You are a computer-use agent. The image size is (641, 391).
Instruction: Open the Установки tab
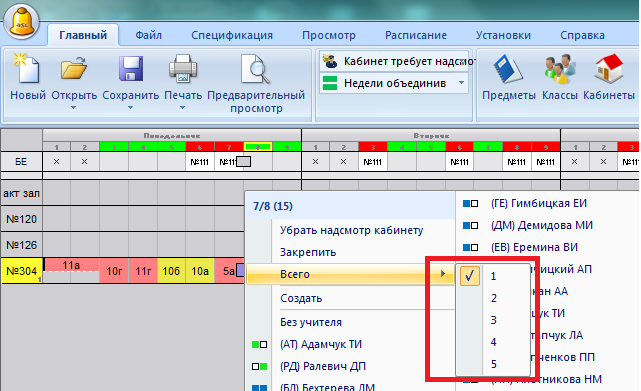pos(503,35)
